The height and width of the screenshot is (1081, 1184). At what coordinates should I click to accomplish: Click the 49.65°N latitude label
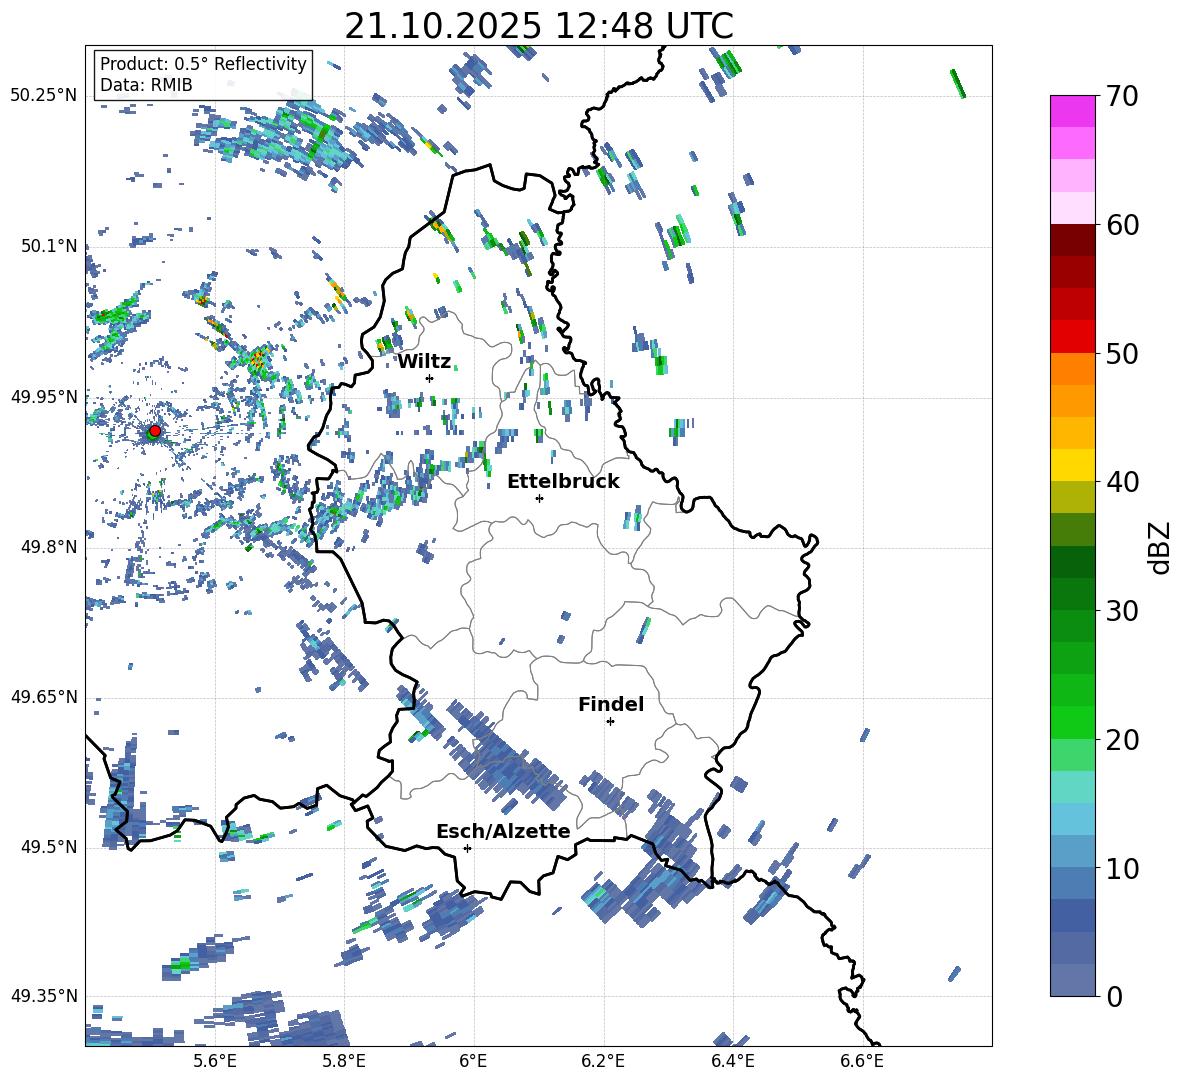point(44,697)
